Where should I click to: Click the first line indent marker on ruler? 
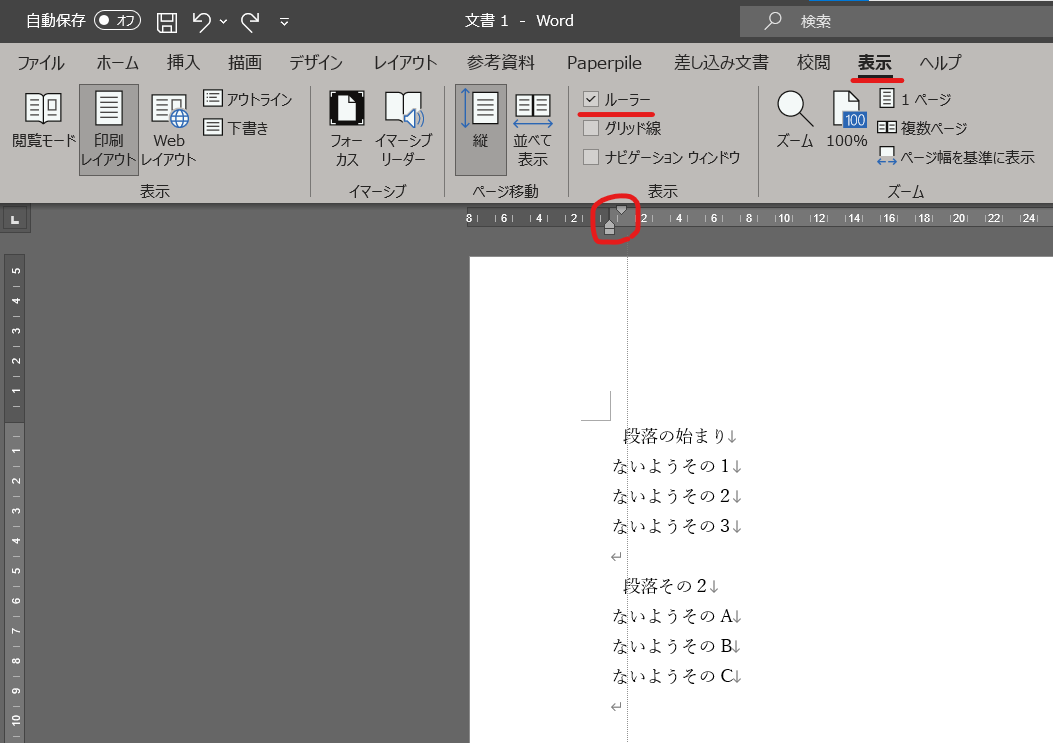pyautogui.click(x=621, y=210)
